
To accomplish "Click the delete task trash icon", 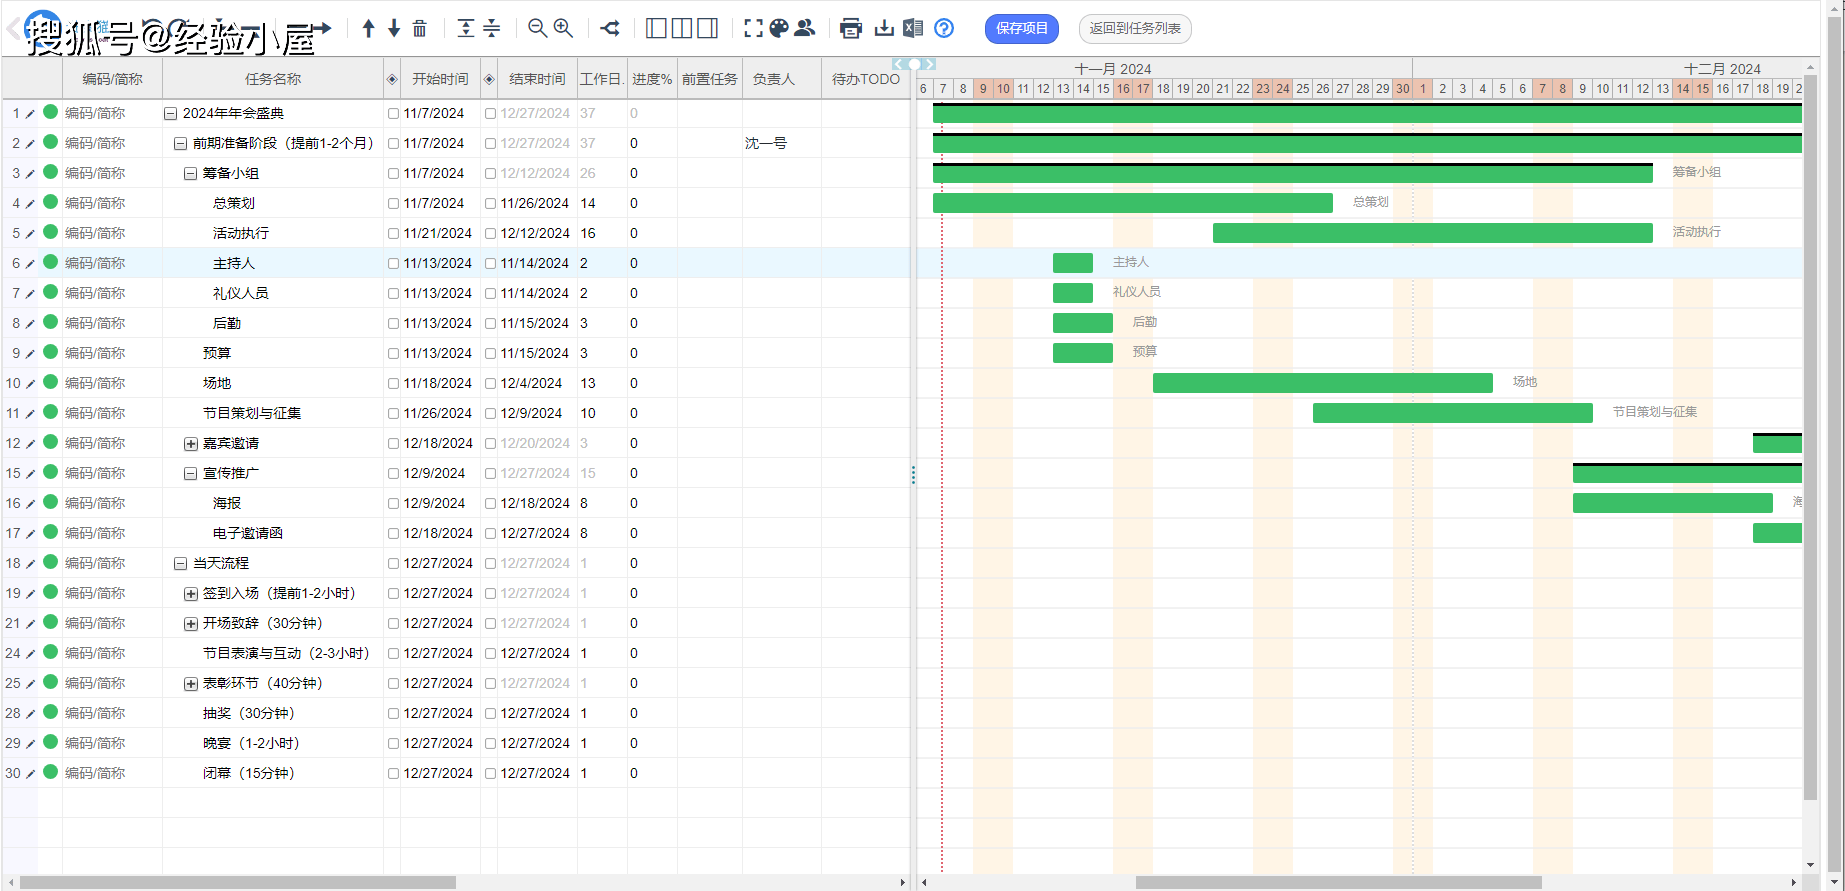I will tap(420, 29).
